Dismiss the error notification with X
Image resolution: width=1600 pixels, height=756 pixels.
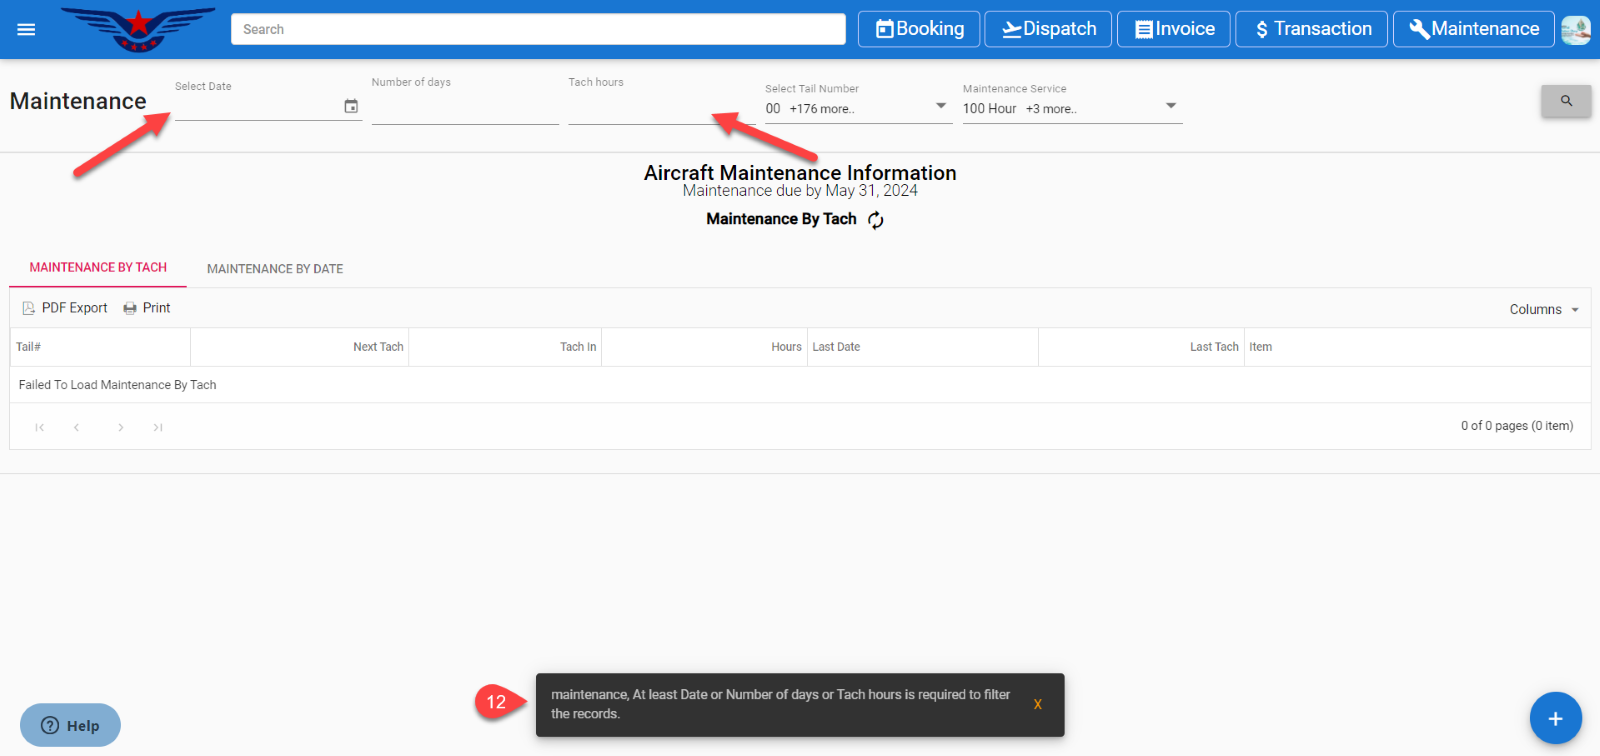1037,705
